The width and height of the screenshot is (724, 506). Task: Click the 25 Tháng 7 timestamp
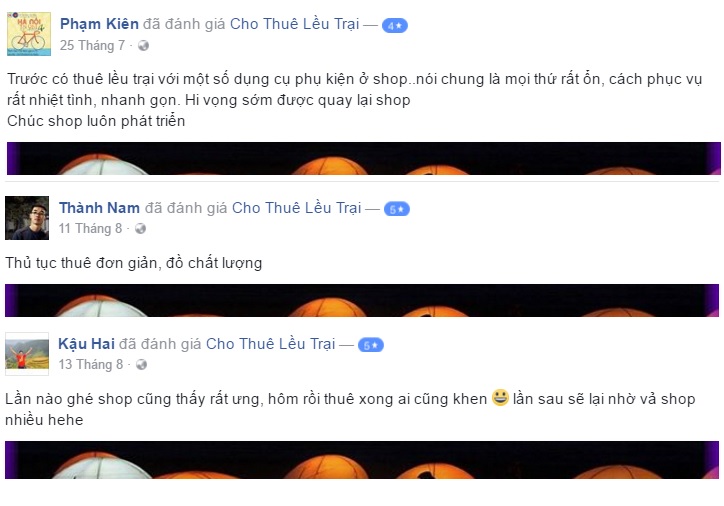click(92, 45)
